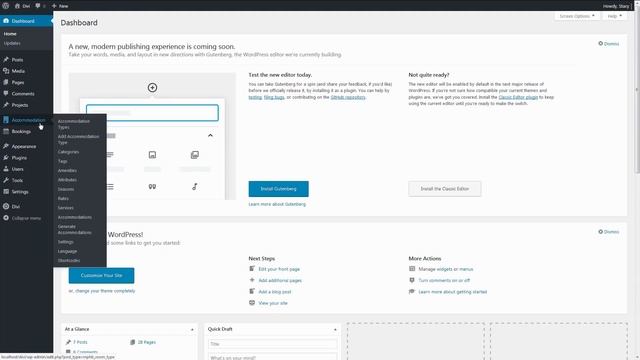This screenshot has width=640, height=360.
Task: Collapse the At a Glance panel arrow
Action: 192,329
